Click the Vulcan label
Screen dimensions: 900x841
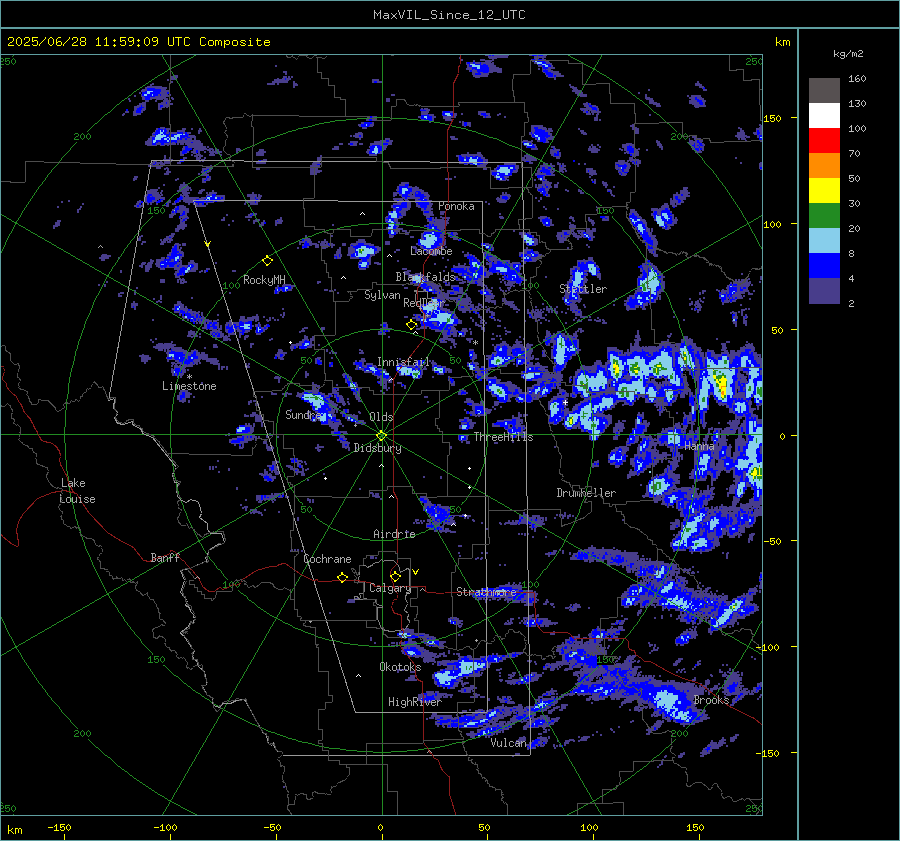pos(508,743)
